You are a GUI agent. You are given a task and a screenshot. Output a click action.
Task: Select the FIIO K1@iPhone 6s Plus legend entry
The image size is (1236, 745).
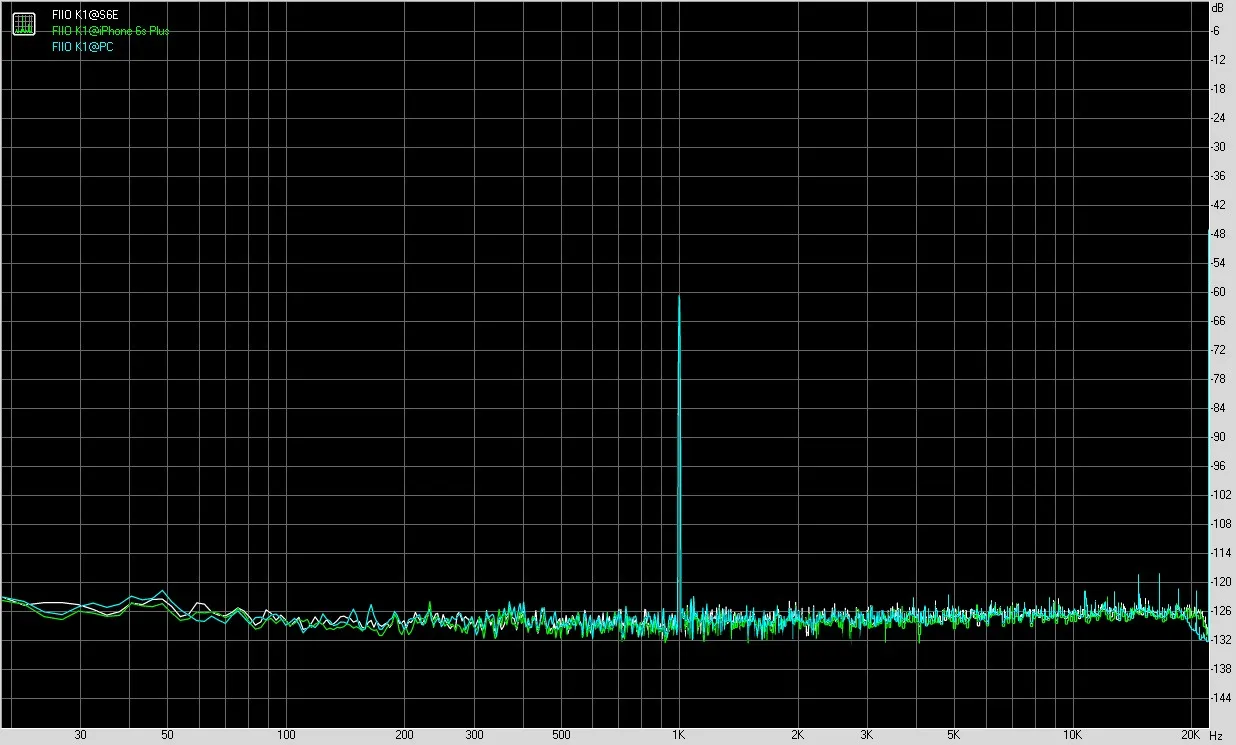pos(111,31)
